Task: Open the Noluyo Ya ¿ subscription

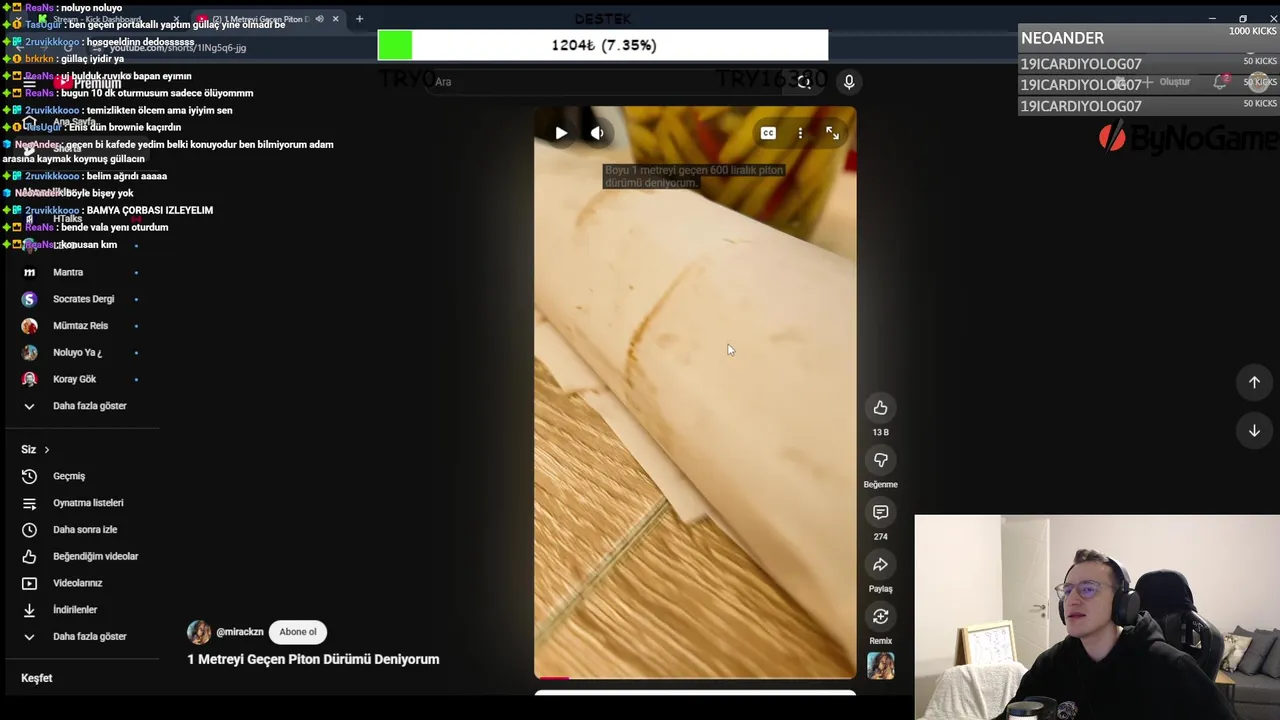Action: (x=80, y=352)
